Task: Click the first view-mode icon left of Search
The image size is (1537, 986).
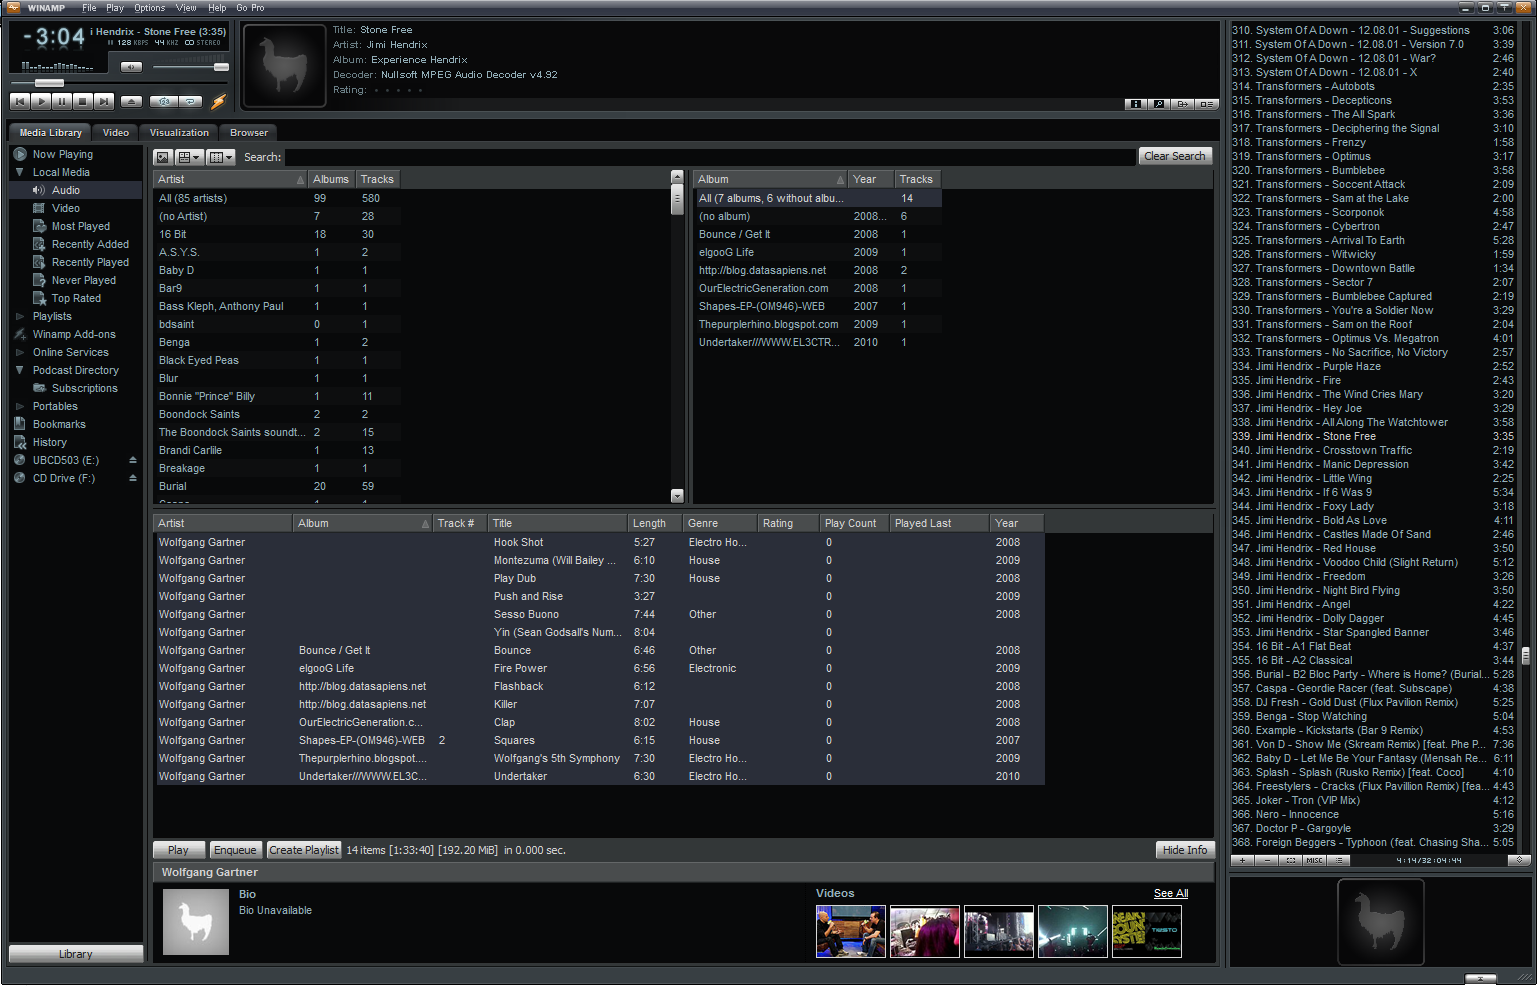Action: click(x=162, y=157)
